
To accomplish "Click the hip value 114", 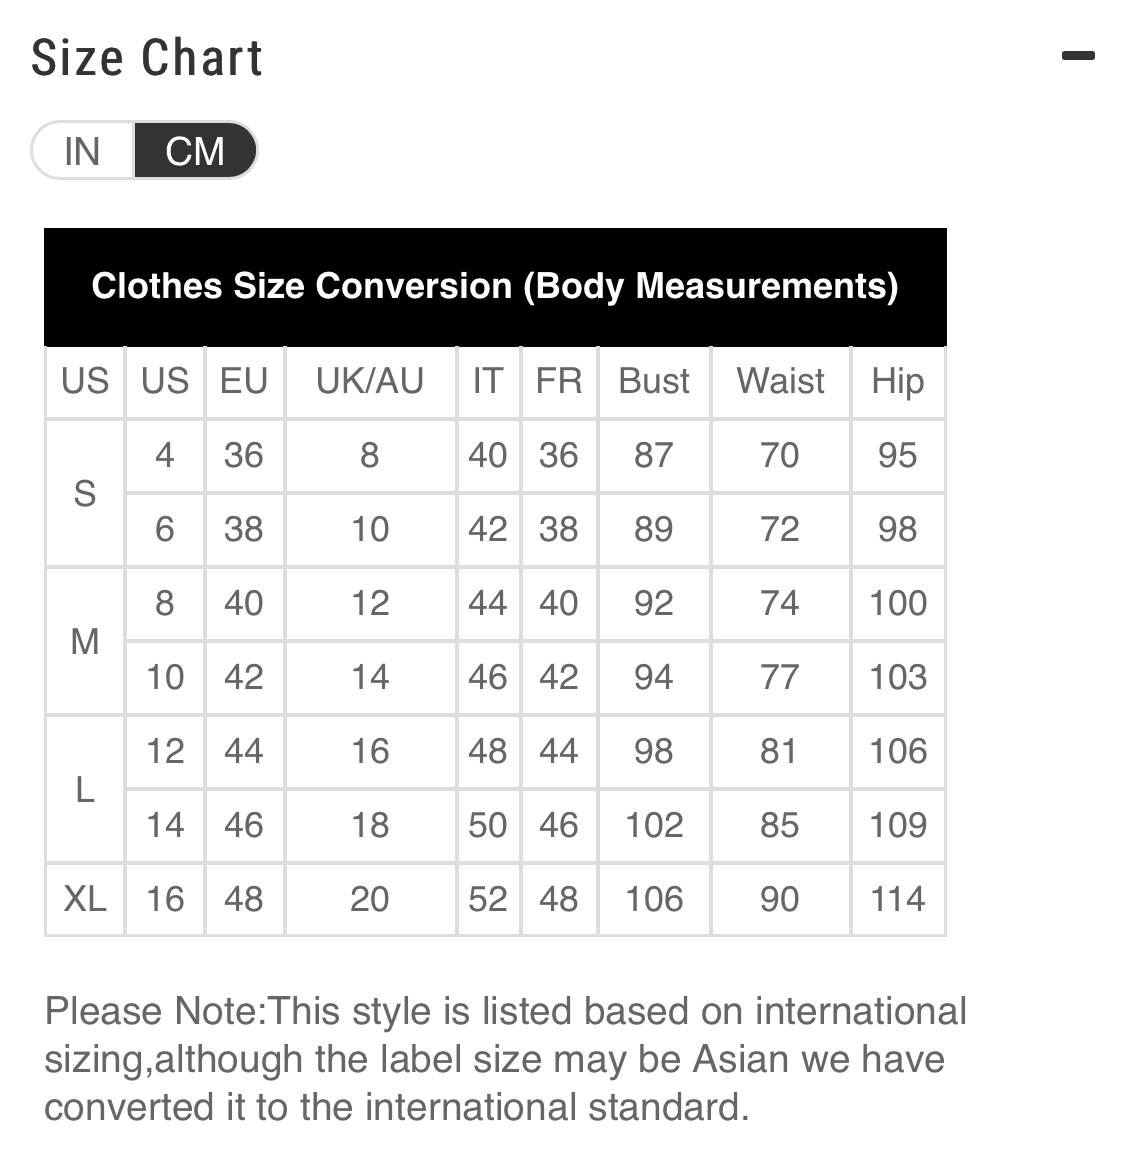I will pyautogui.click(x=898, y=899).
